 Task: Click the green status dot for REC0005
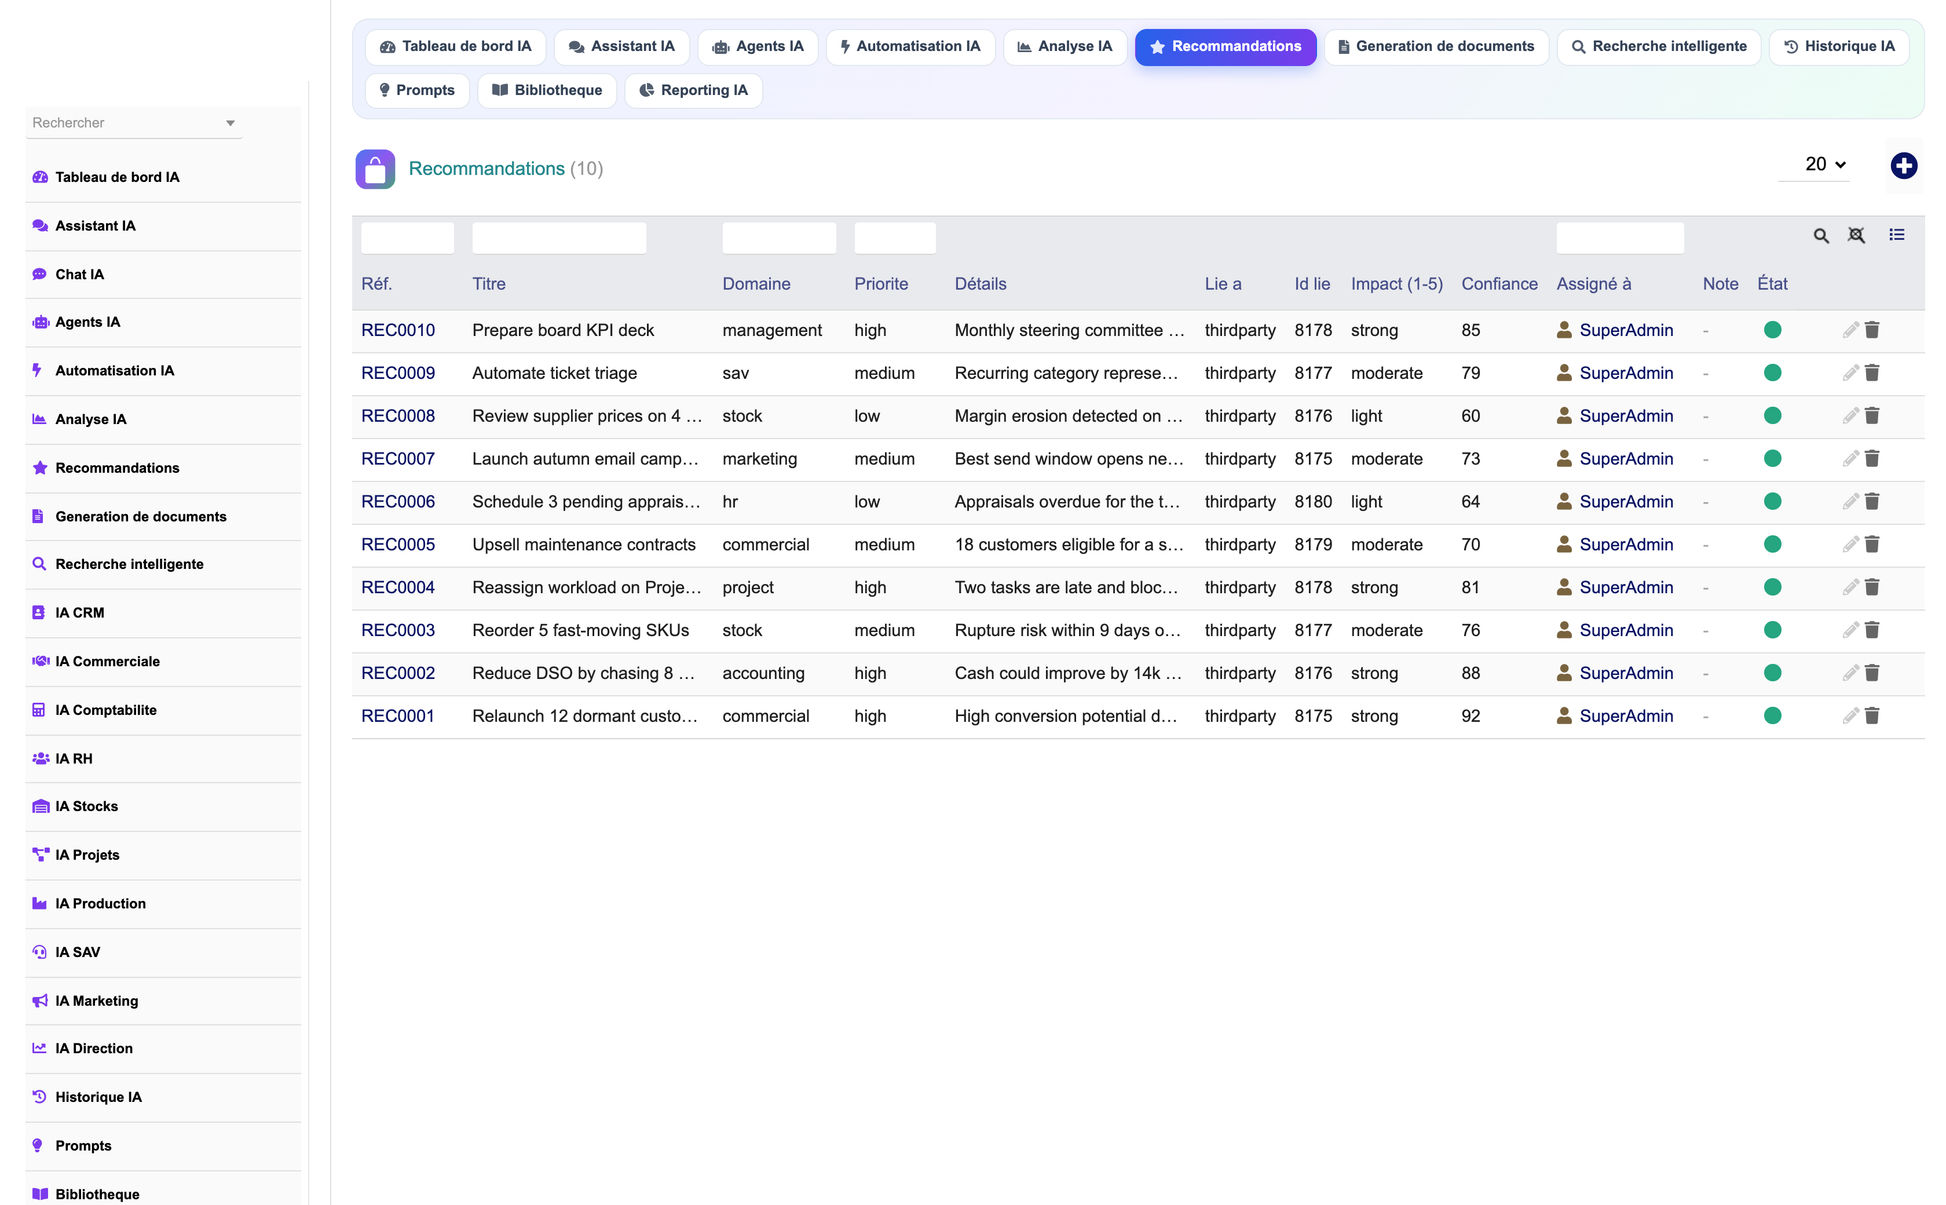point(1772,545)
